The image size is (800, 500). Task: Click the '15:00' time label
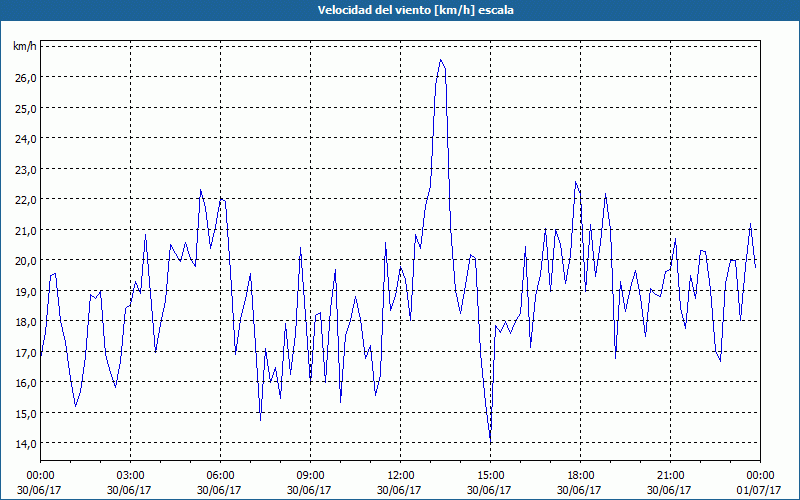(x=490, y=476)
